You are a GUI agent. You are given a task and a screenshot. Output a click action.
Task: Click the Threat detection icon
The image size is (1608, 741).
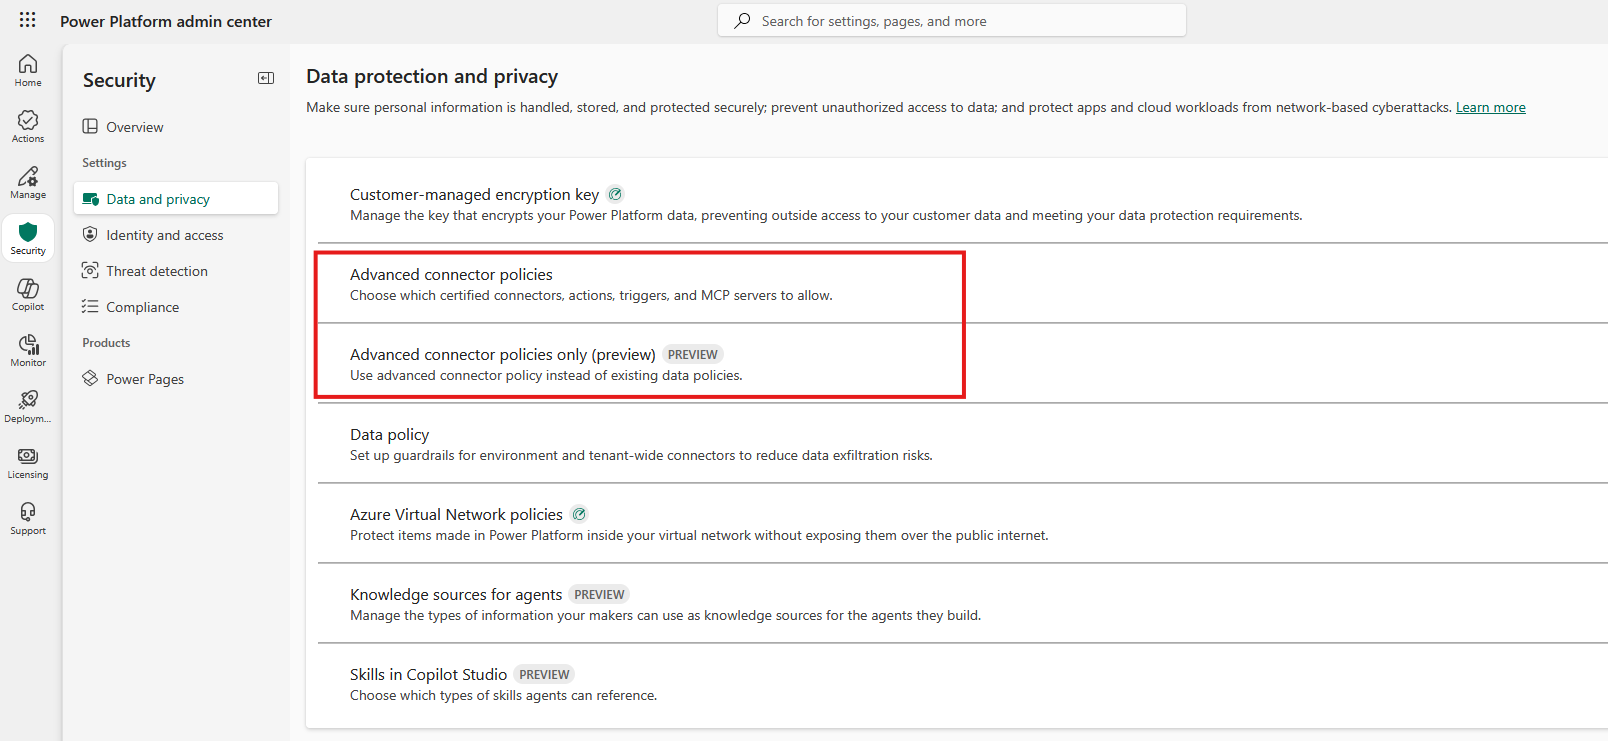(90, 271)
